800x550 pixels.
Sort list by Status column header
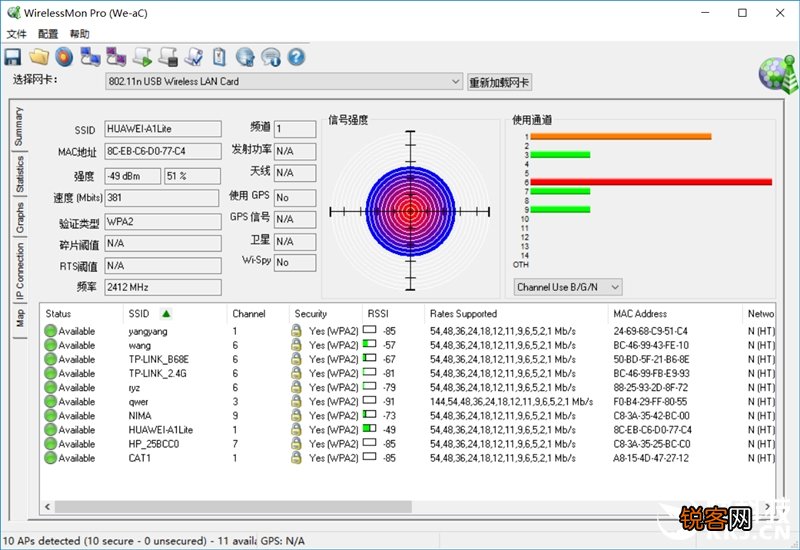[82, 314]
